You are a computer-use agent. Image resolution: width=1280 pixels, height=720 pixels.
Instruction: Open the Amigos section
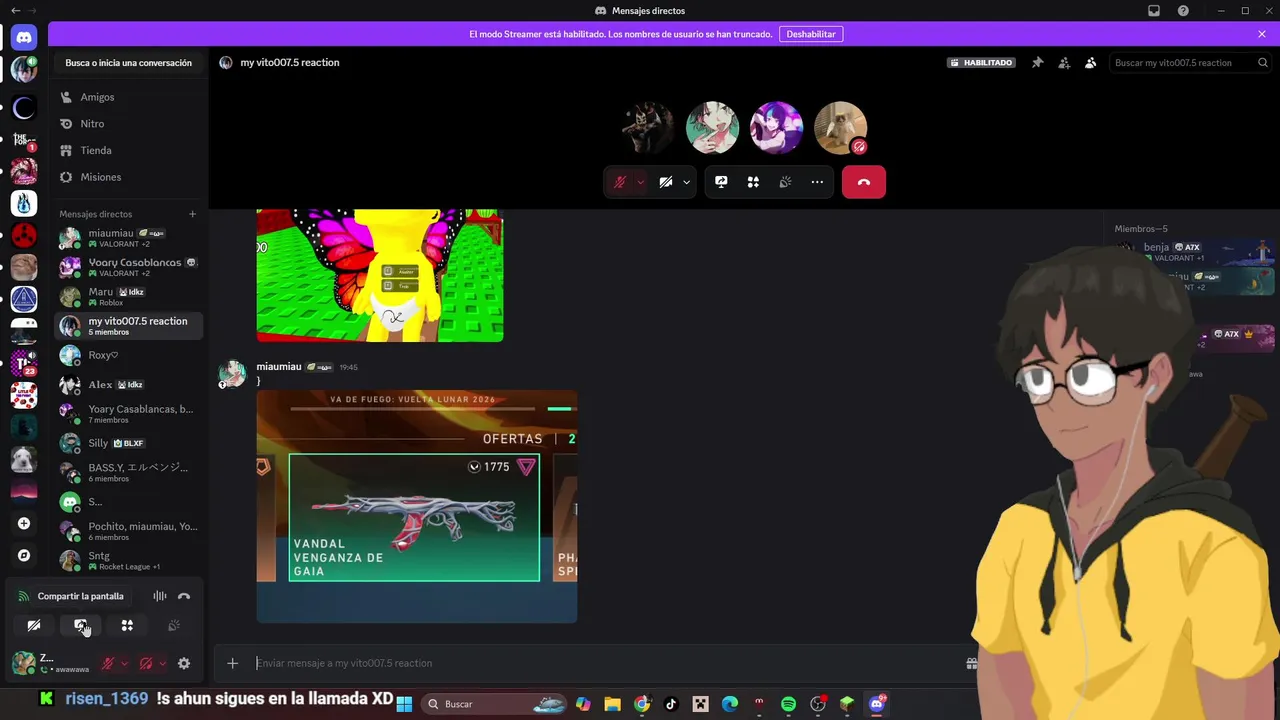point(128,97)
